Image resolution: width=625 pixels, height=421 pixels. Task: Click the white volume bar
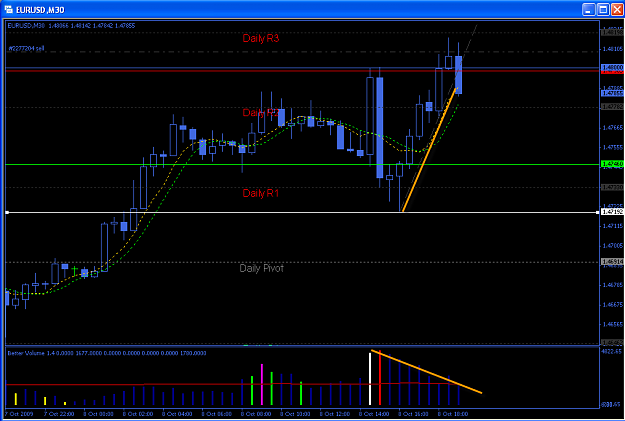click(370, 379)
